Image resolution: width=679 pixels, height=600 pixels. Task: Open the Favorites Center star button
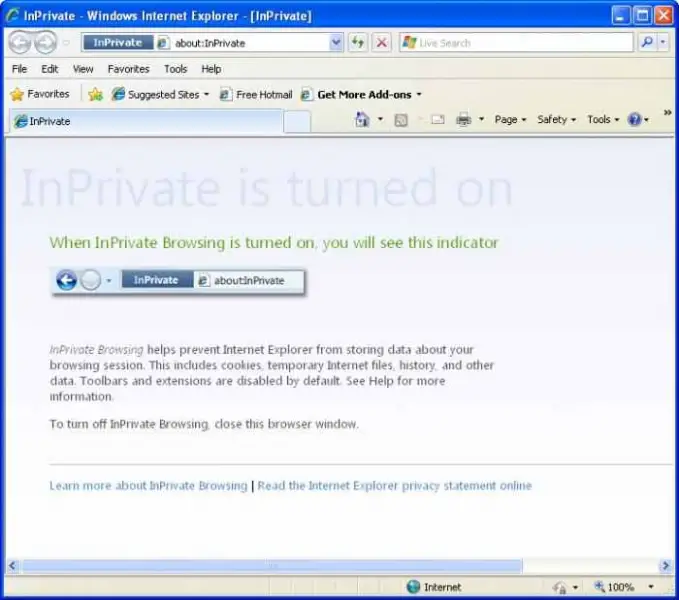[x=40, y=94]
